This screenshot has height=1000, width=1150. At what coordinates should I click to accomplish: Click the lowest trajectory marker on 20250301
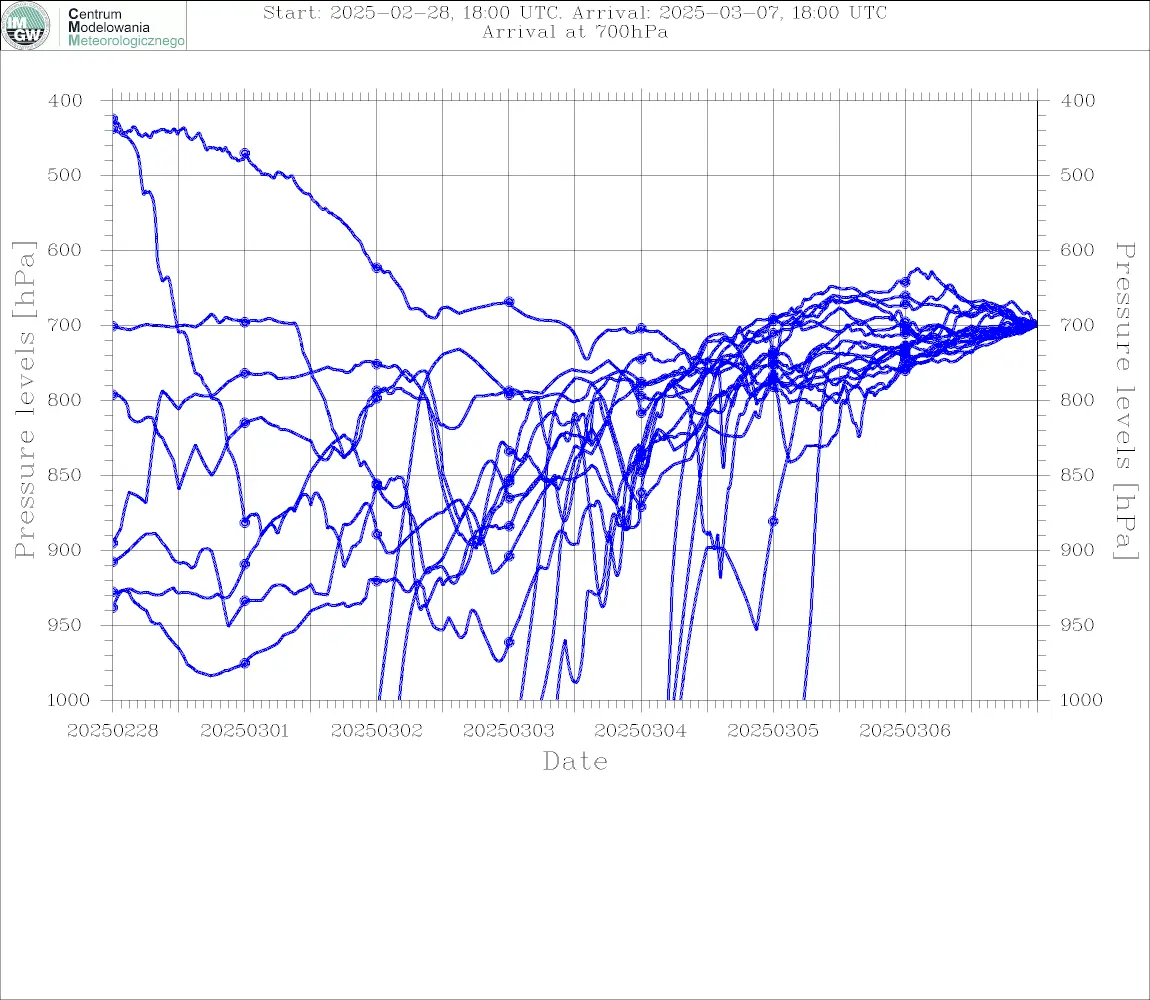coord(245,663)
